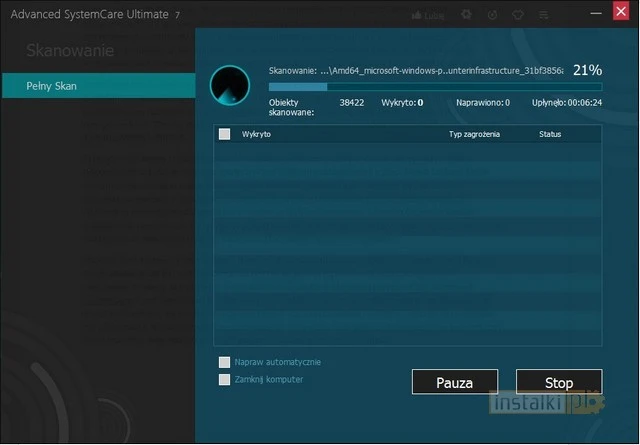Viewport: 640px width, 445px height.
Task: Sort by Status column header
Action: point(550,134)
